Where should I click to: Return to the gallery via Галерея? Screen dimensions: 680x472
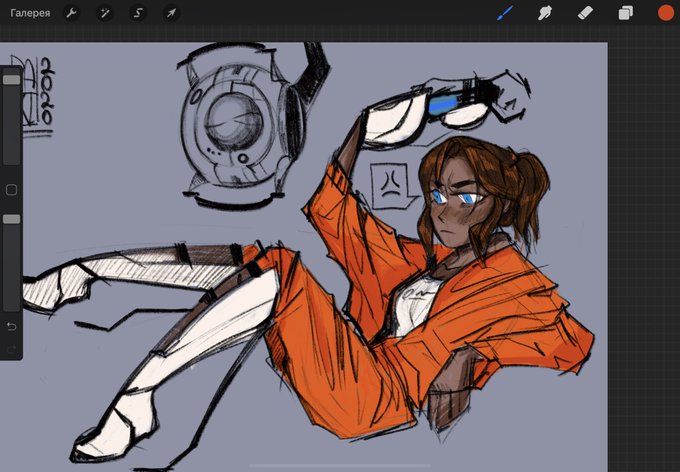30,13
